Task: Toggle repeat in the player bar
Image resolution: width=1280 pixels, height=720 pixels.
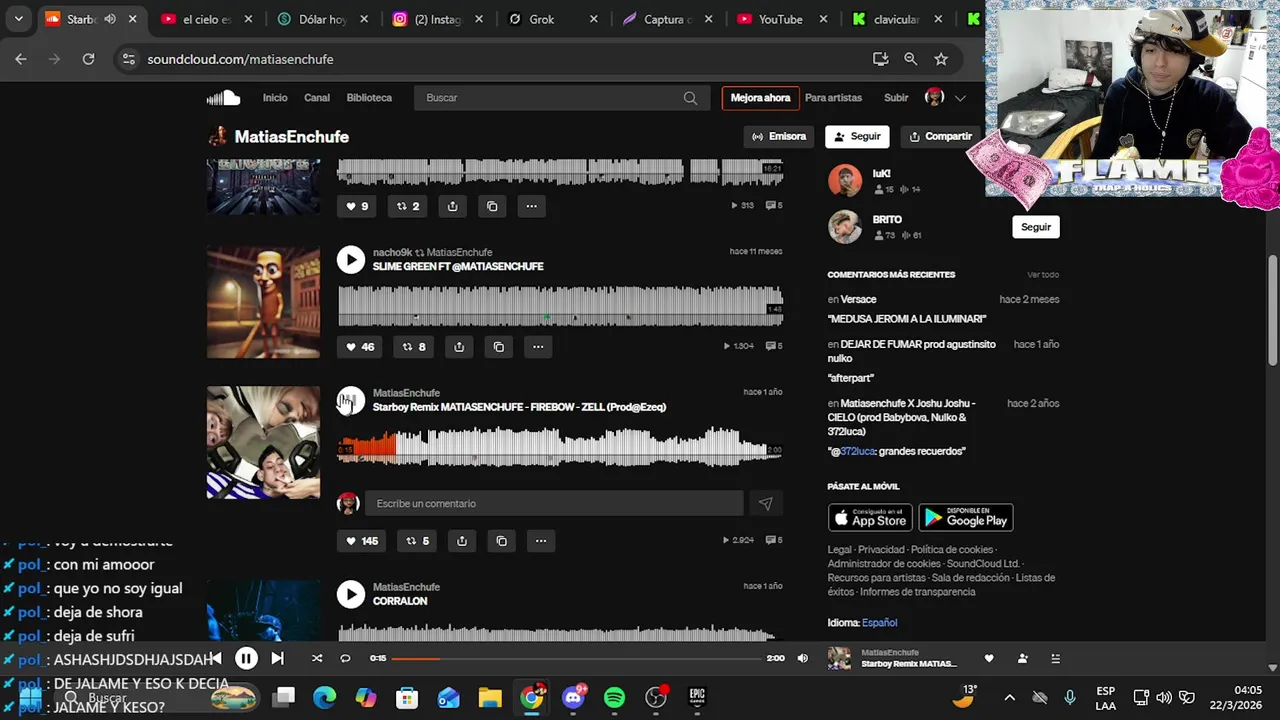Action: tap(345, 658)
